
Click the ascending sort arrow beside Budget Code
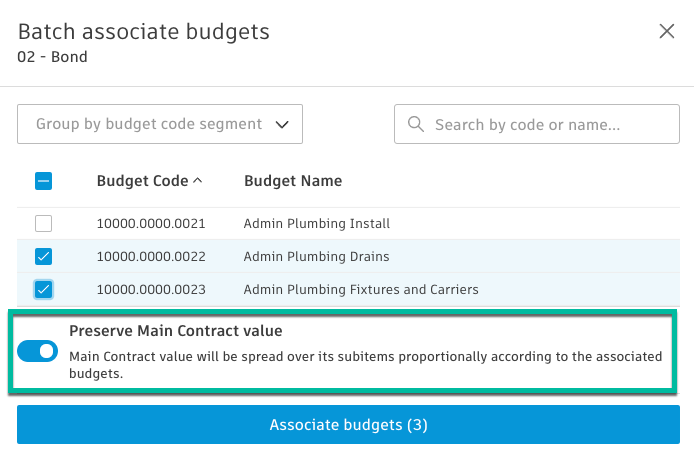coord(197,181)
